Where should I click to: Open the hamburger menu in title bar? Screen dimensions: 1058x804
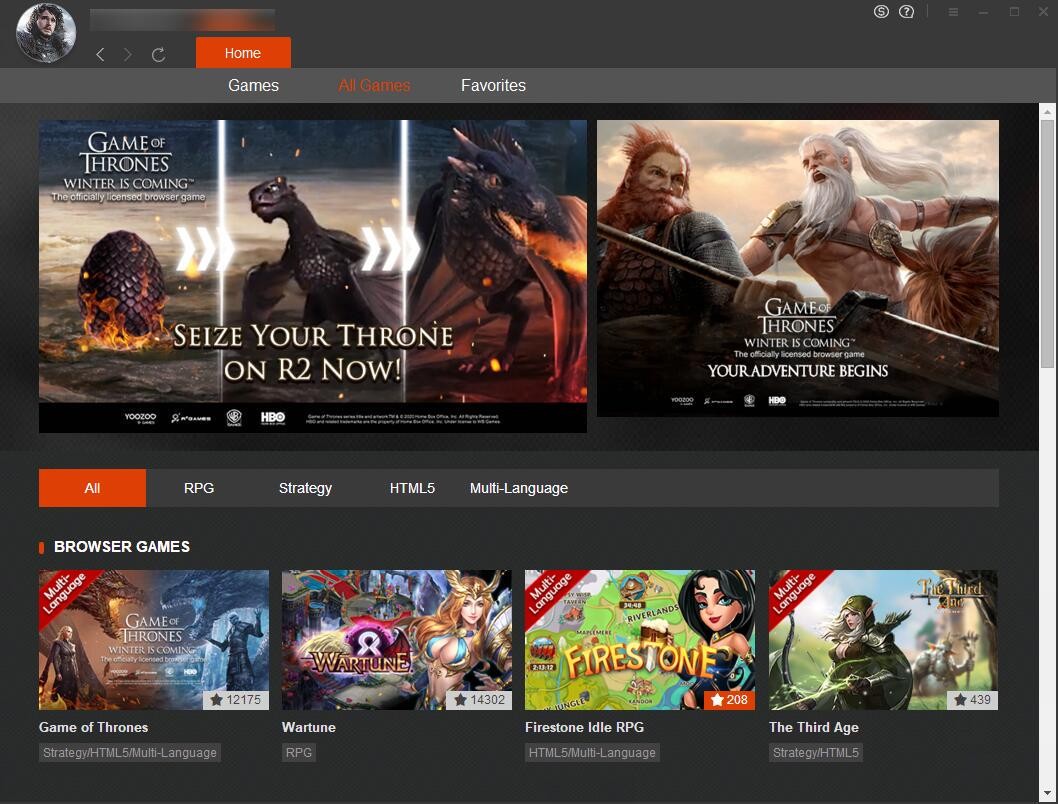pos(953,12)
